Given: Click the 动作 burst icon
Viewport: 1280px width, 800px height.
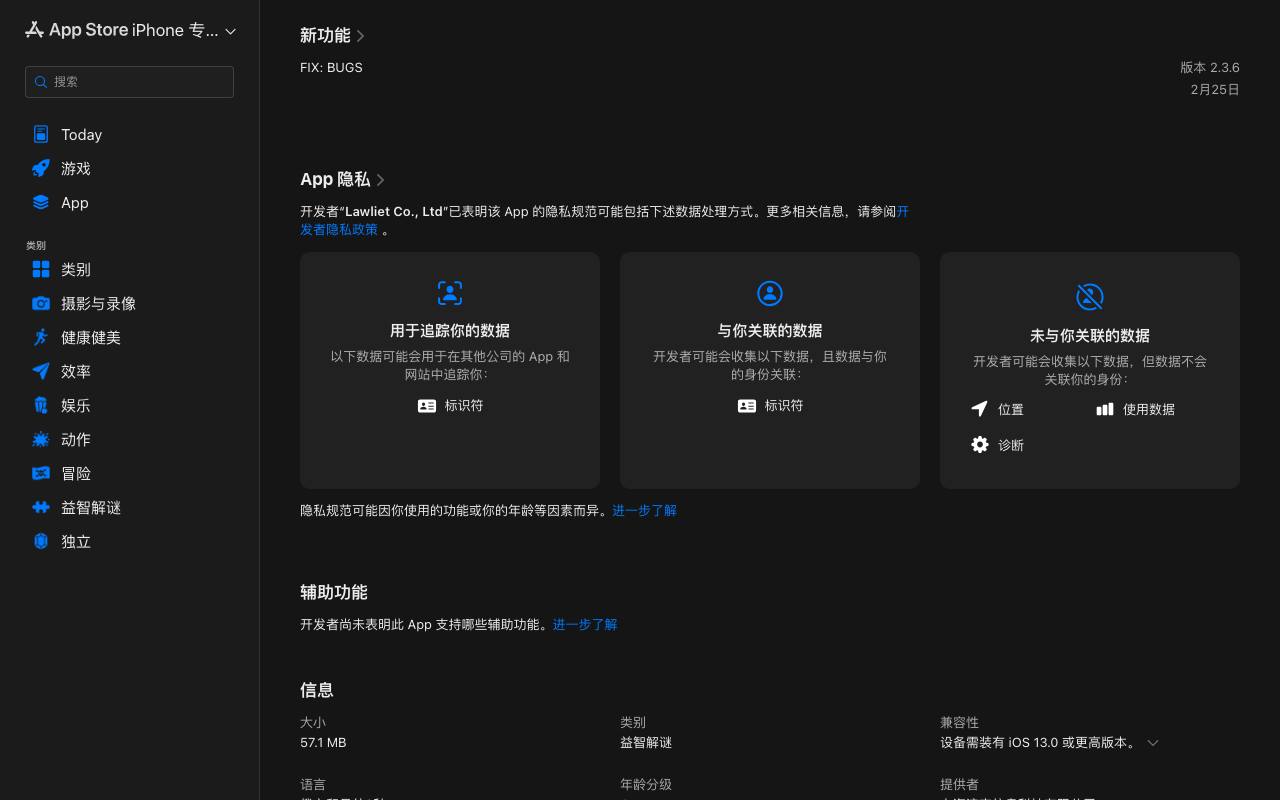Looking at the screenshot, I should pyautogui.click(x=41, y=439).
